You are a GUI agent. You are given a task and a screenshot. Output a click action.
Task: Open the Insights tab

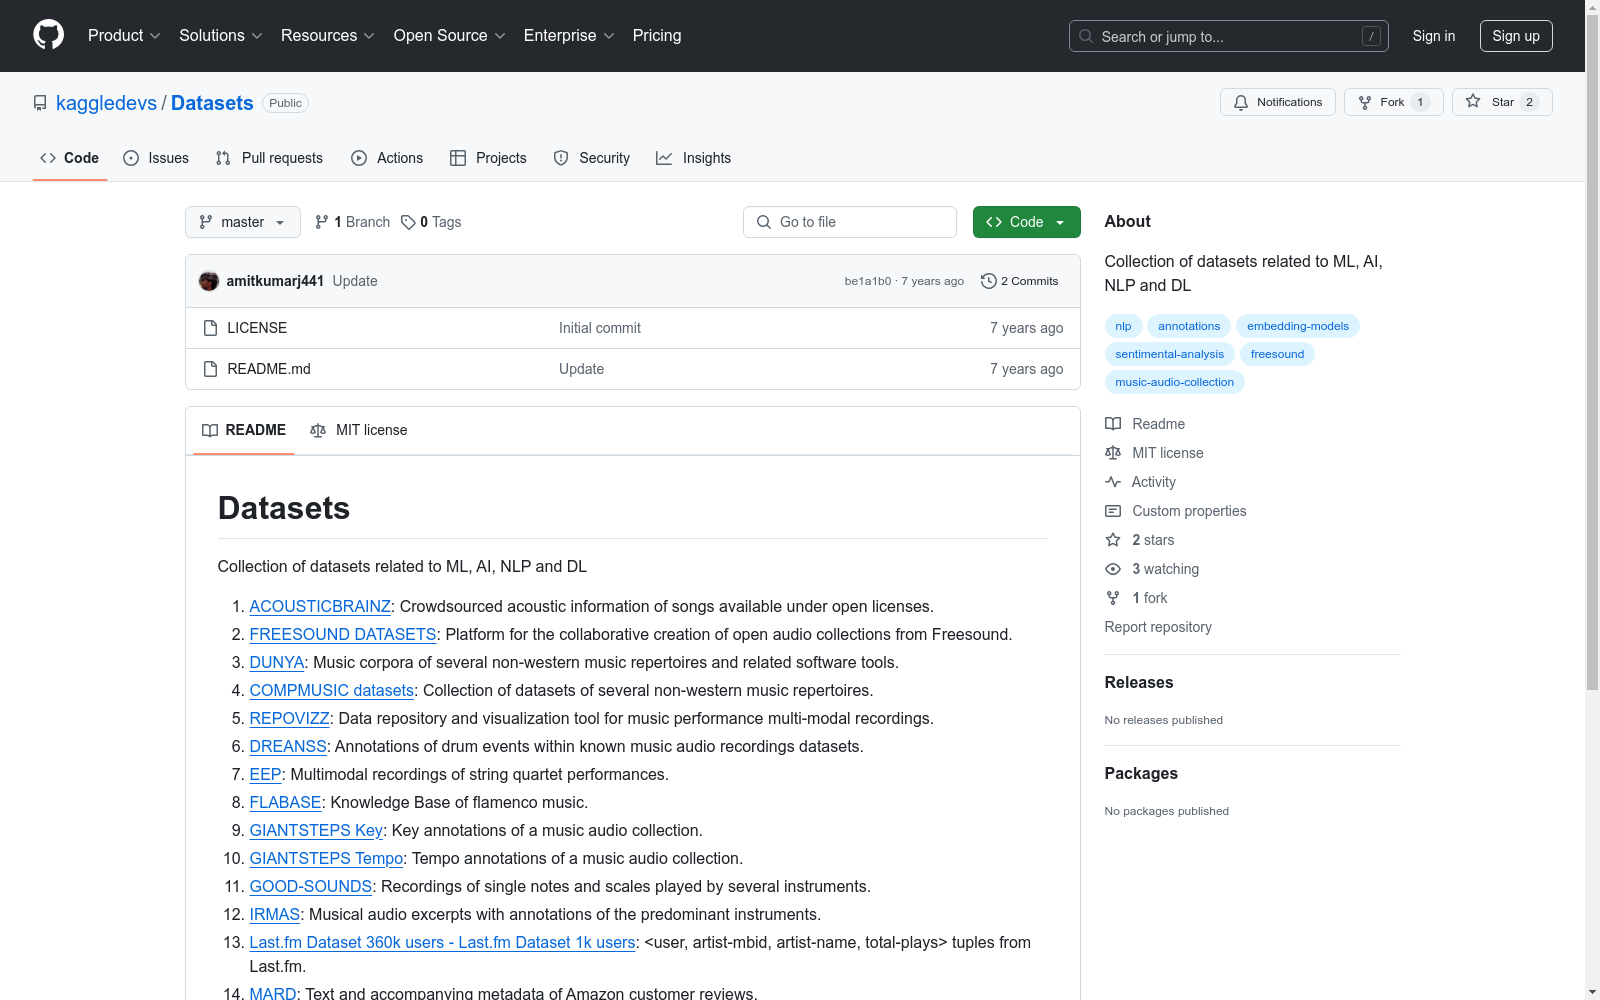click(x=694, y=158)
